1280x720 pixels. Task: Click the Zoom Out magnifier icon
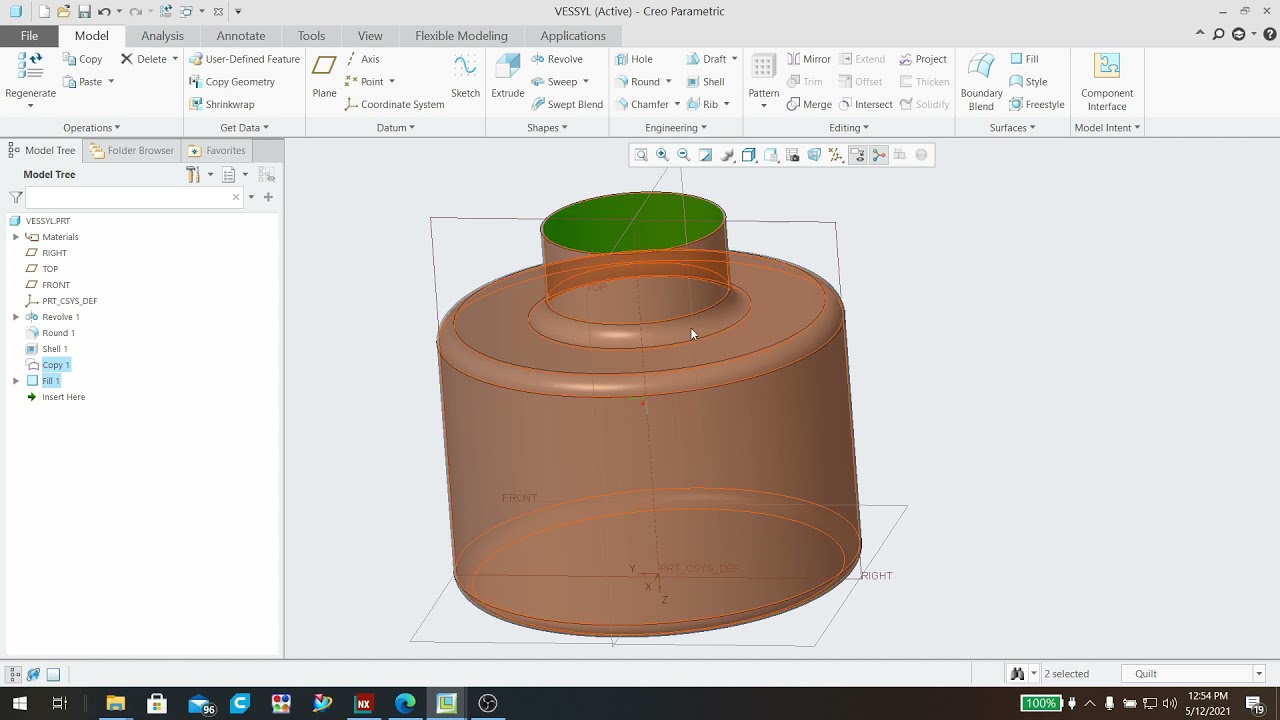(x=684, y=155)
